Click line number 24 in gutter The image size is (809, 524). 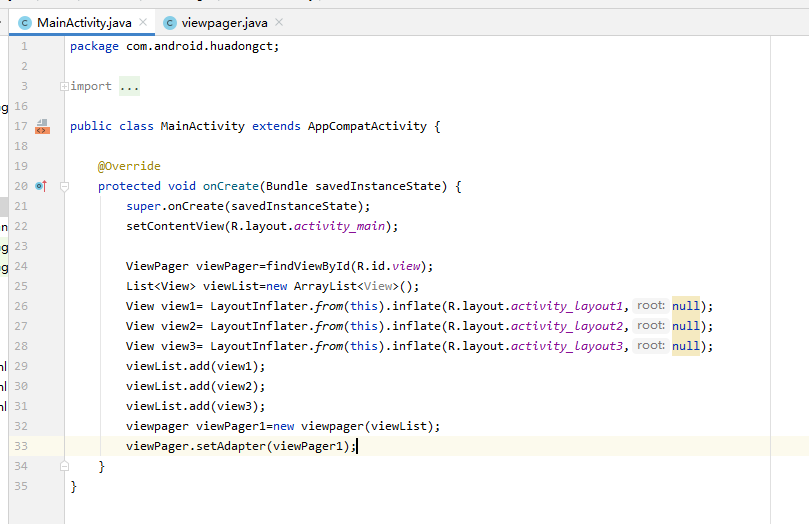22,266
